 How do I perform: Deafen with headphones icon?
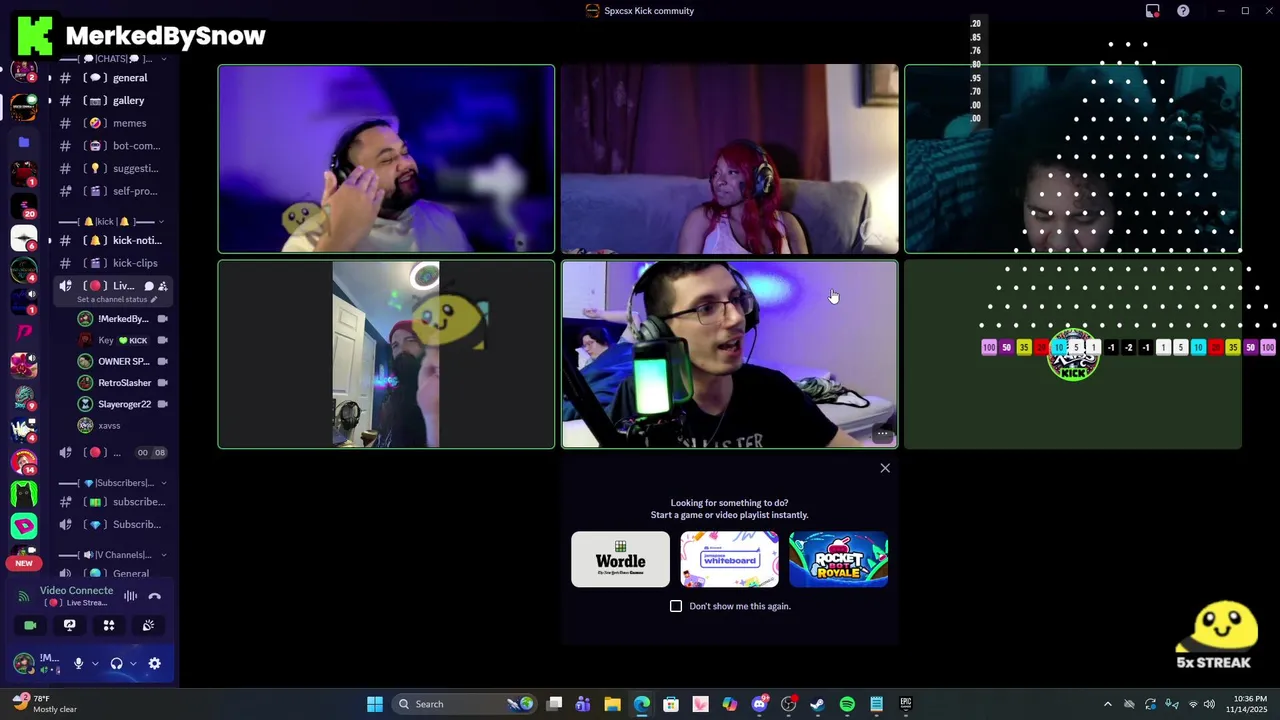point(116,663)
